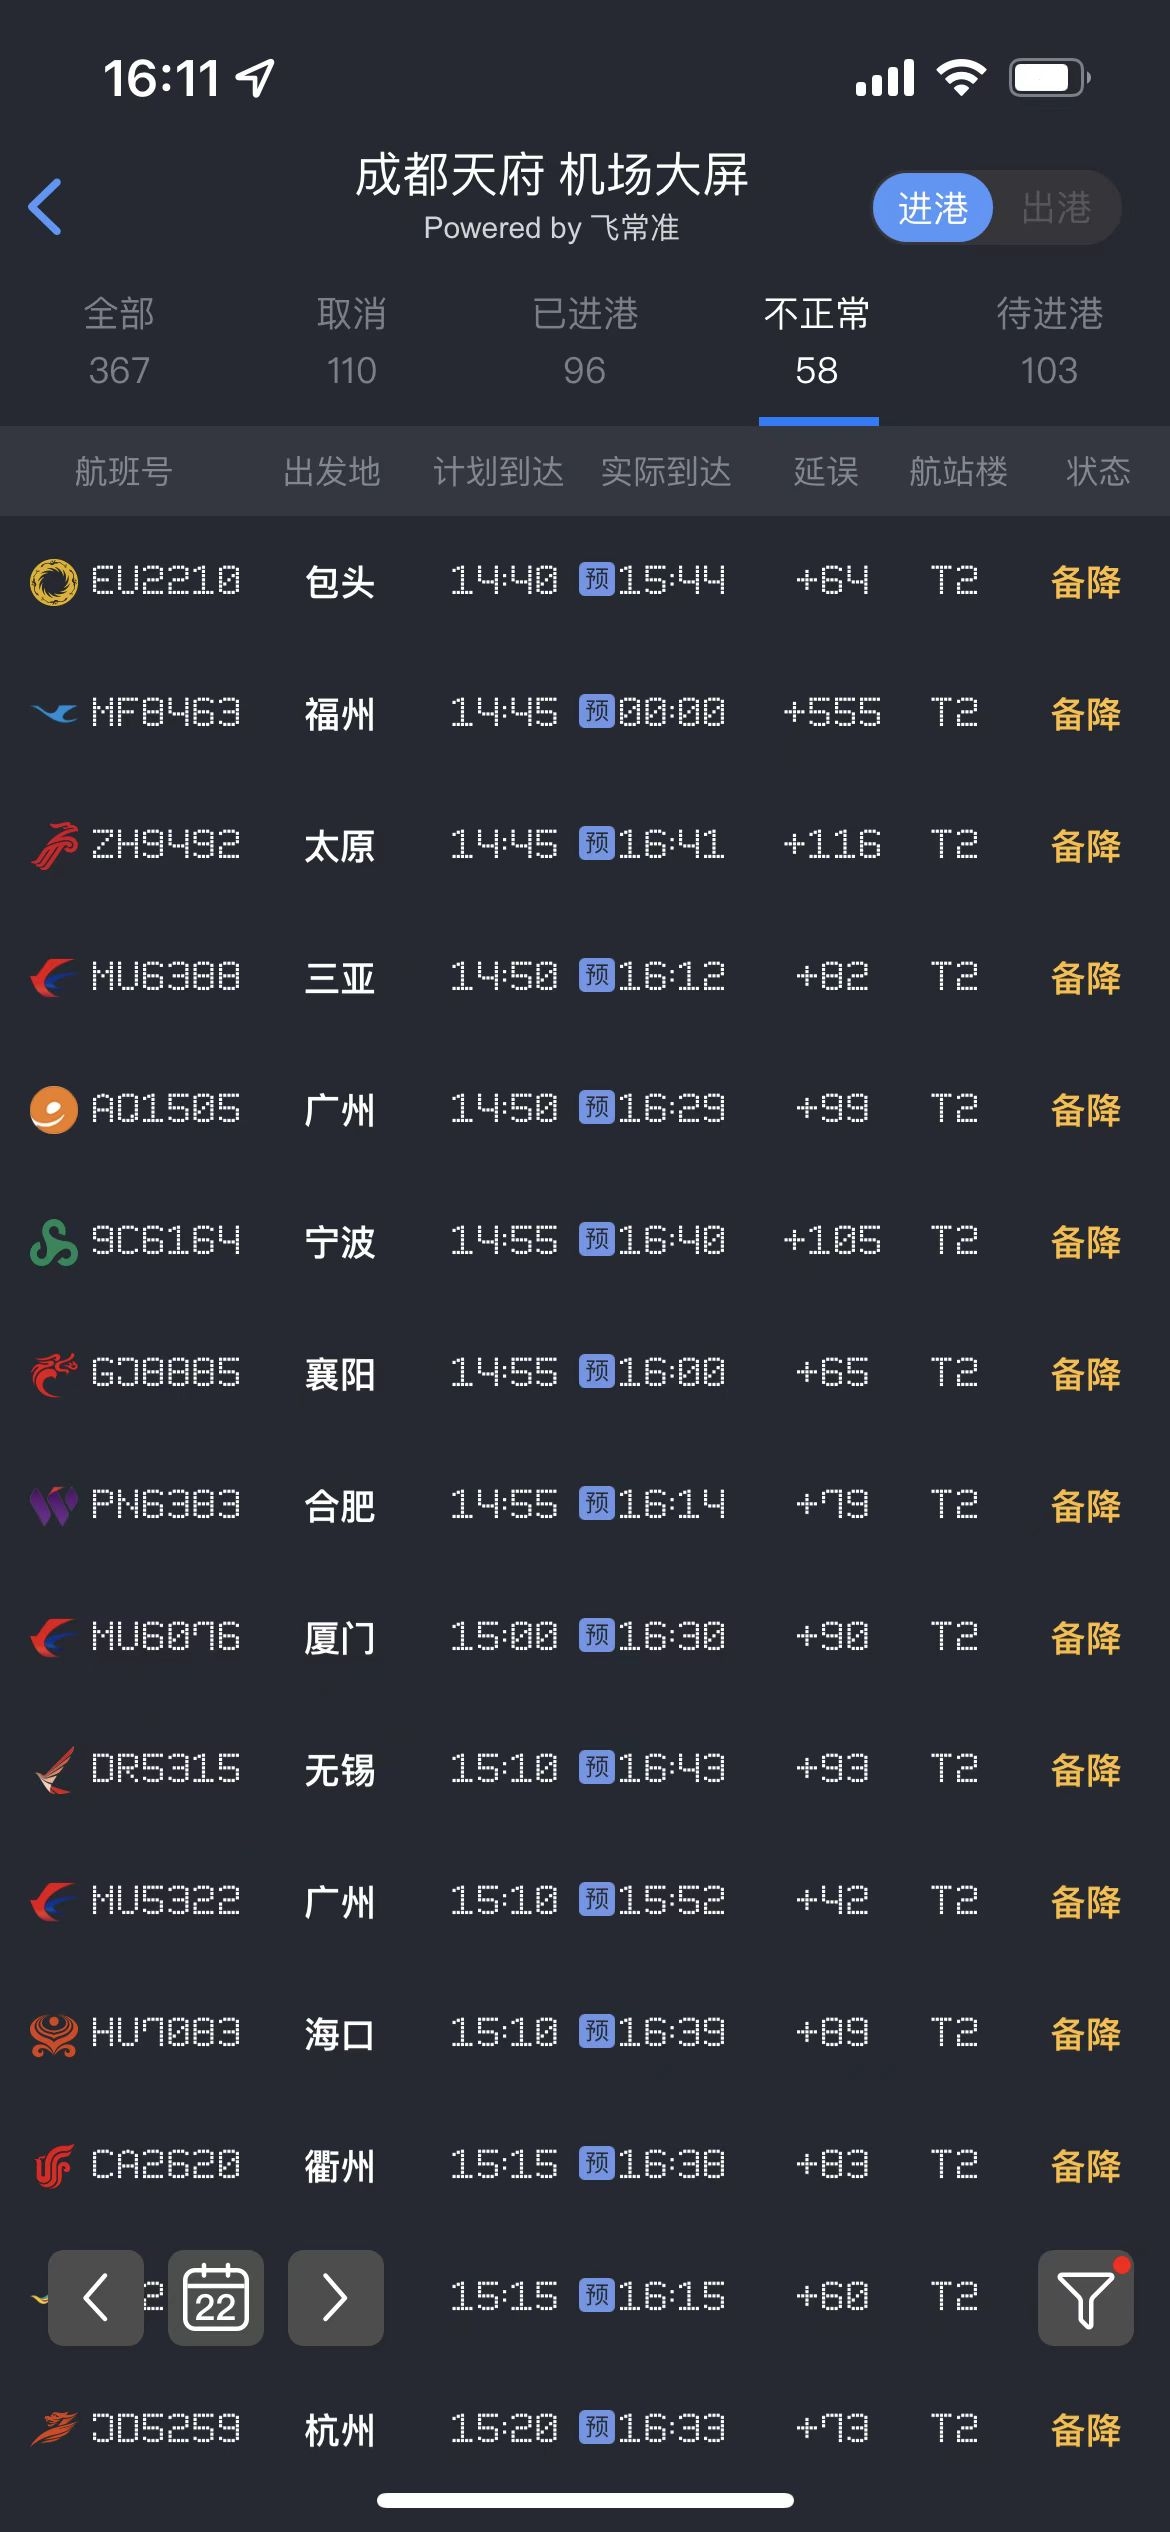This screenshot has height=2532, width=1170.
Task: Select the 进港 arrivals toggle
Action: click(x=933, y=208)
